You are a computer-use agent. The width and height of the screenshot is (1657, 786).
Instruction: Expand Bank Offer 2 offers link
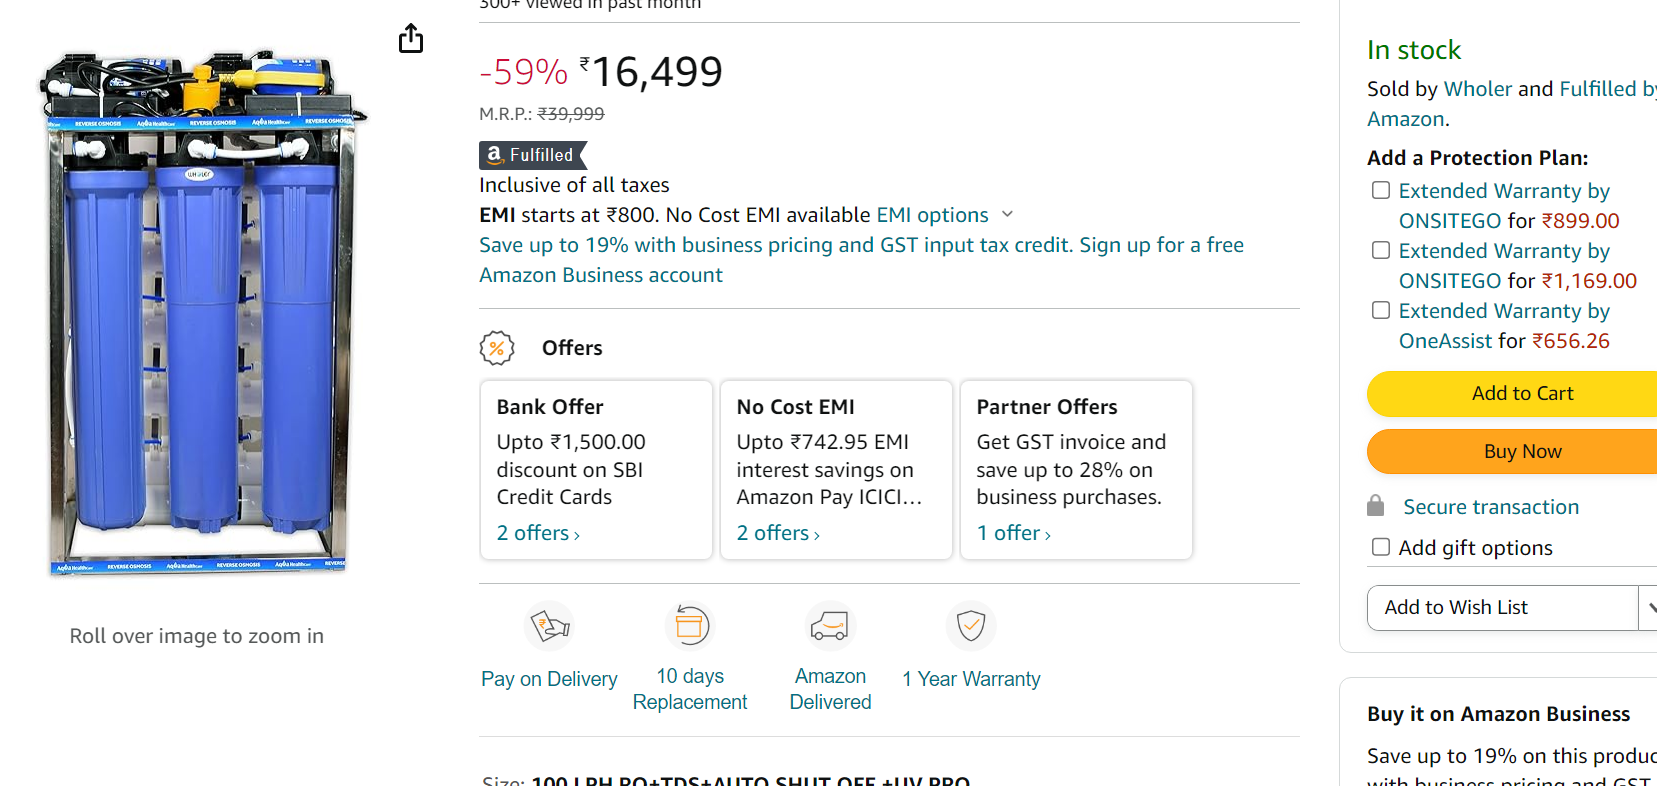(x=538, y=533)
